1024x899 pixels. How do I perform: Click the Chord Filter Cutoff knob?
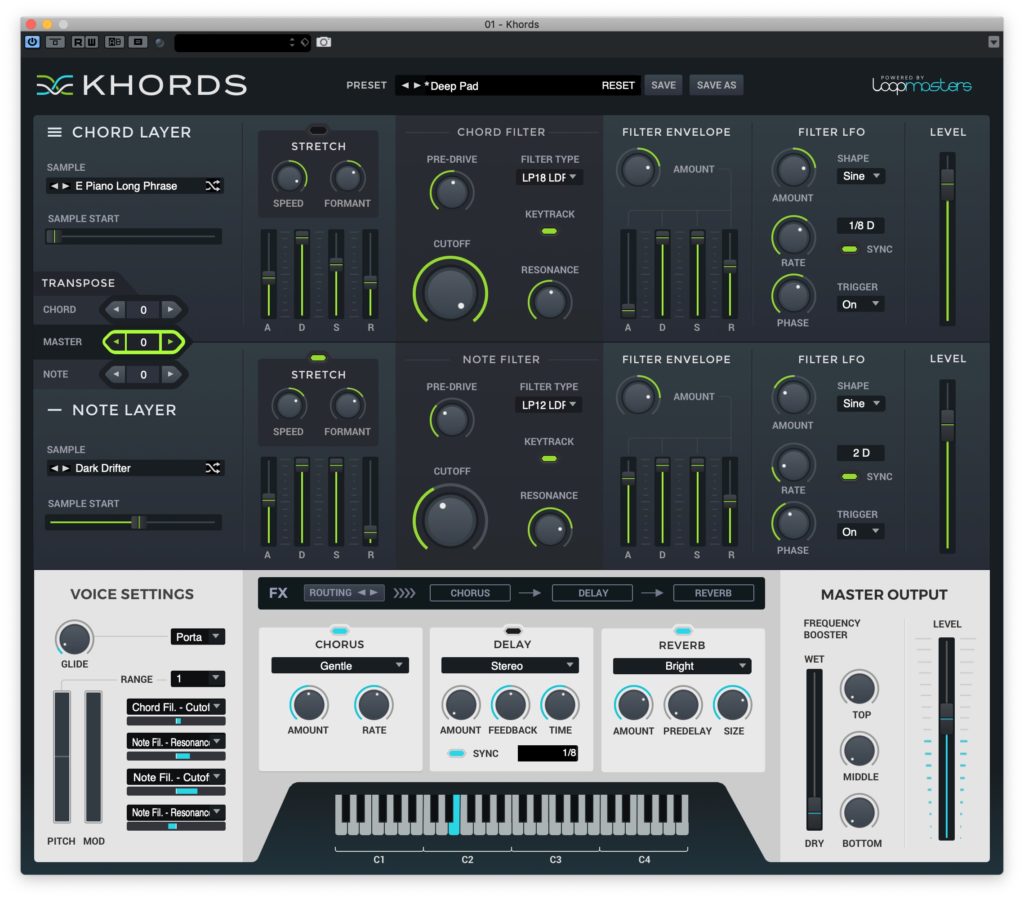(x=450, y=292)
